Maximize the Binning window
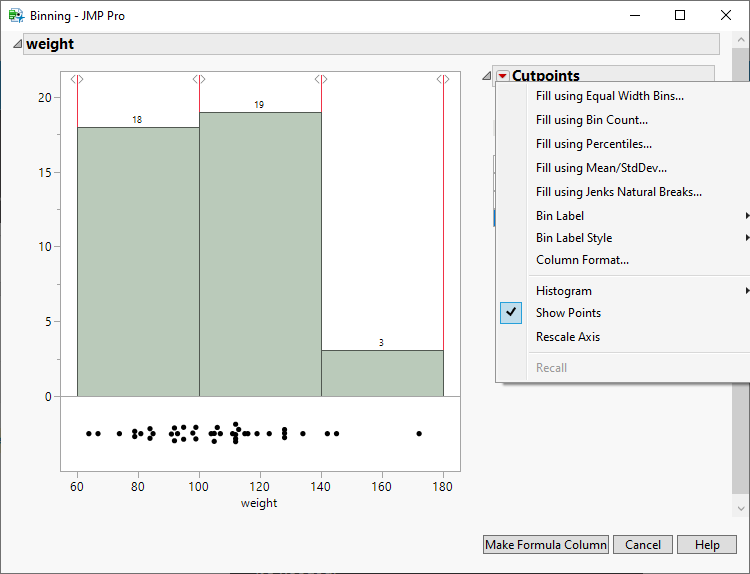The width and height of the screenshot is (750, 574). (680, 15)
